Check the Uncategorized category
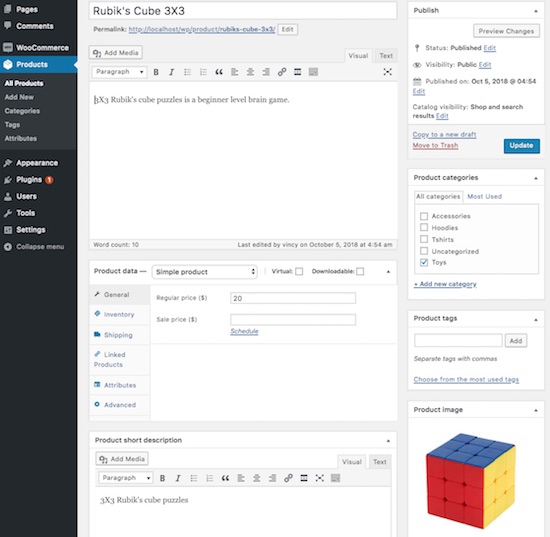Viewport: 550px width, 537px height. coord(424,251)
